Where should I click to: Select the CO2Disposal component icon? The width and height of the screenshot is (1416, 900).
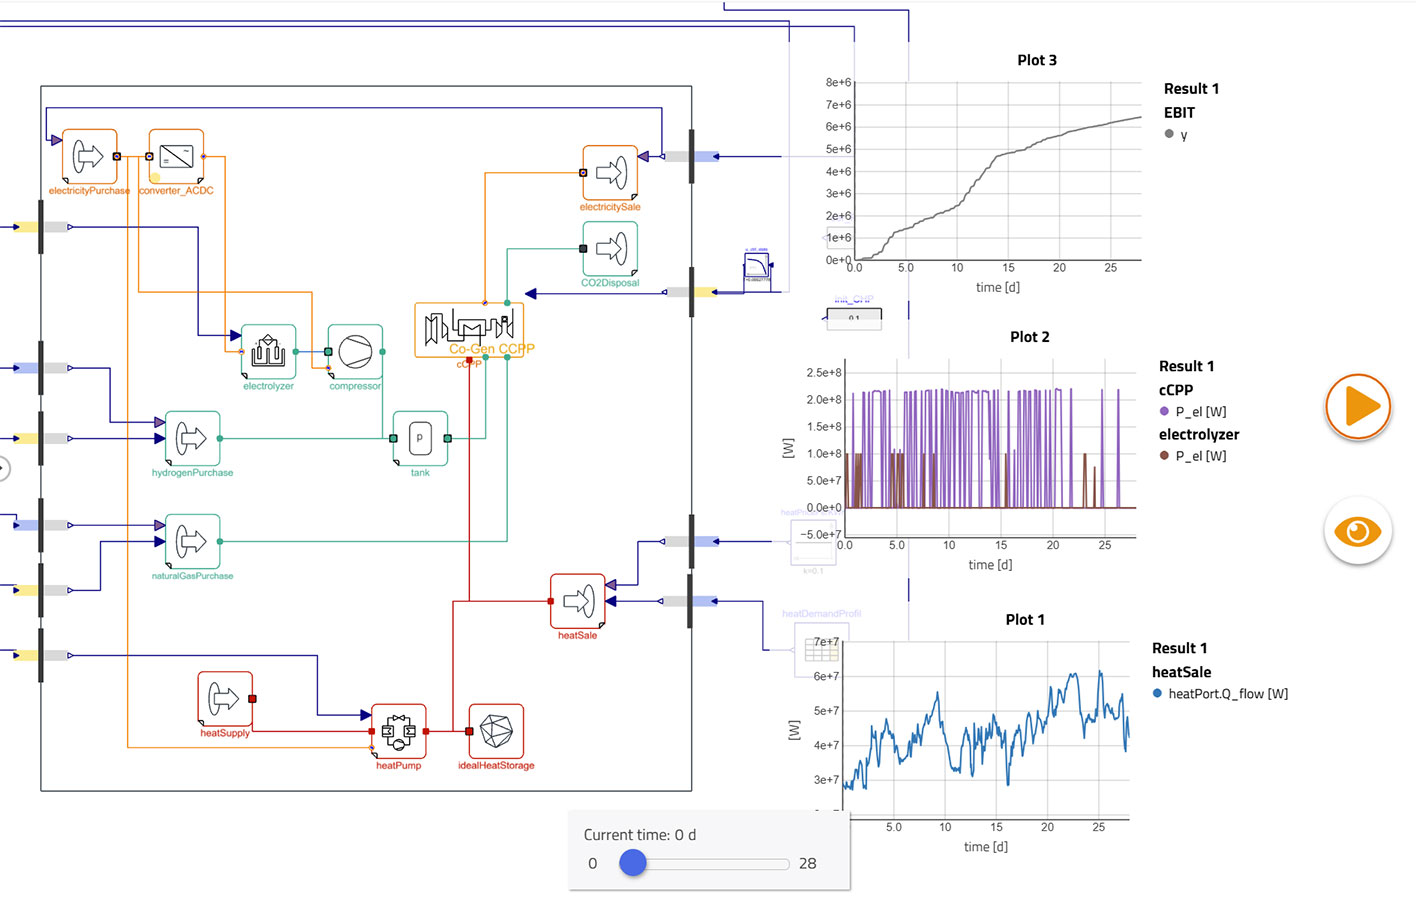(608, 249)
